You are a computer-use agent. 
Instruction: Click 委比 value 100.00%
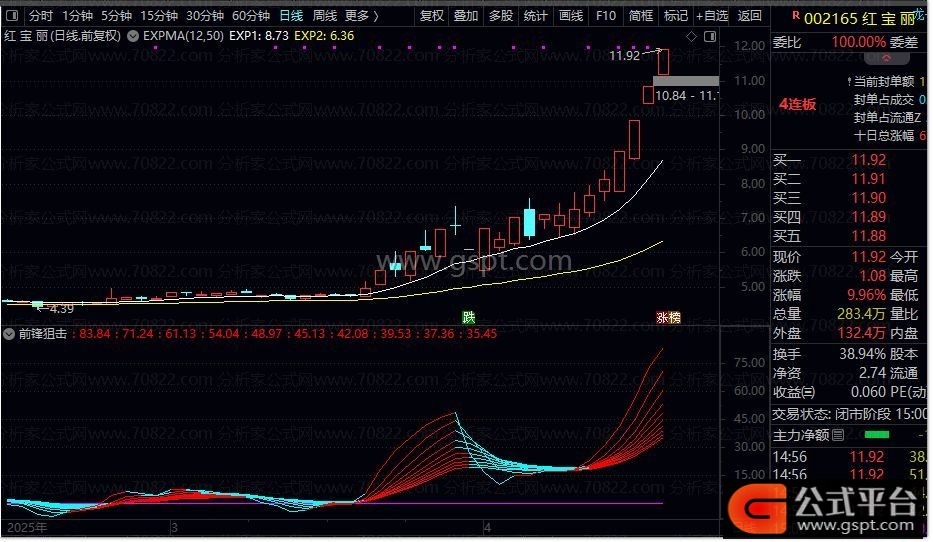tap(859, 42)
